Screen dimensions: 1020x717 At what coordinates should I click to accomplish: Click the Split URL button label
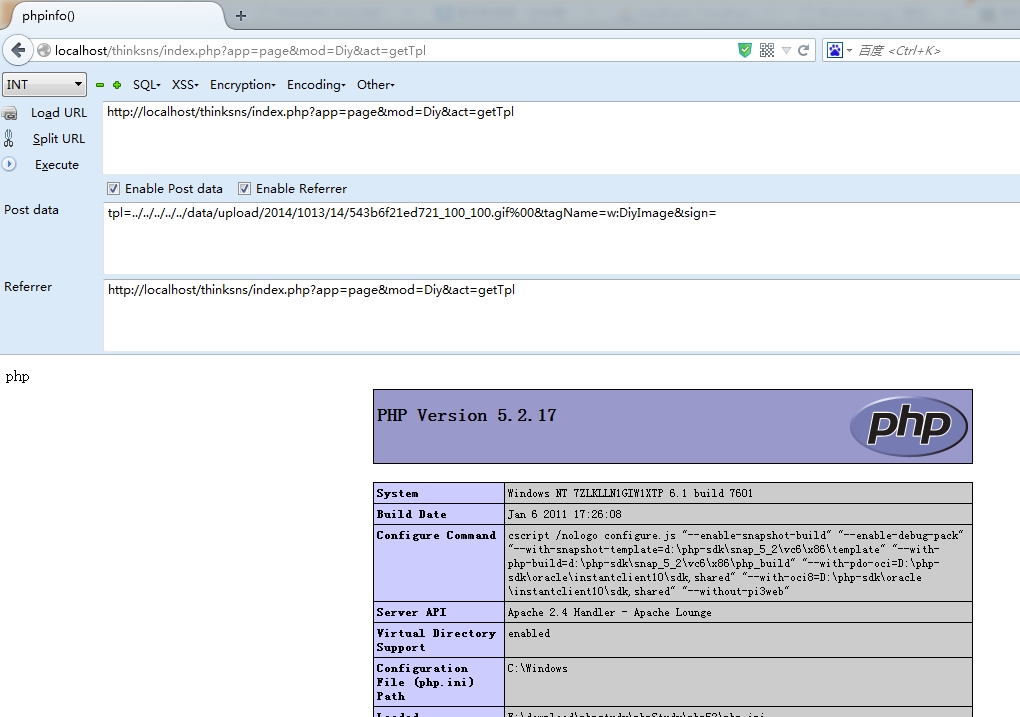click(59, 139)
